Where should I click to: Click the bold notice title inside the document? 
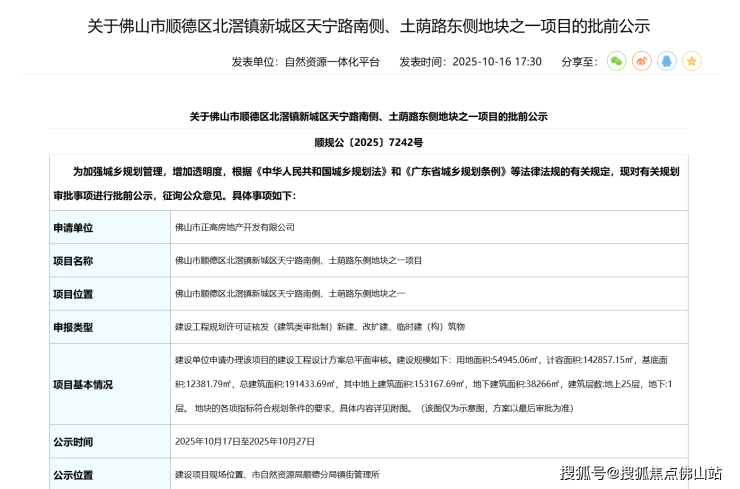(369, 117)
